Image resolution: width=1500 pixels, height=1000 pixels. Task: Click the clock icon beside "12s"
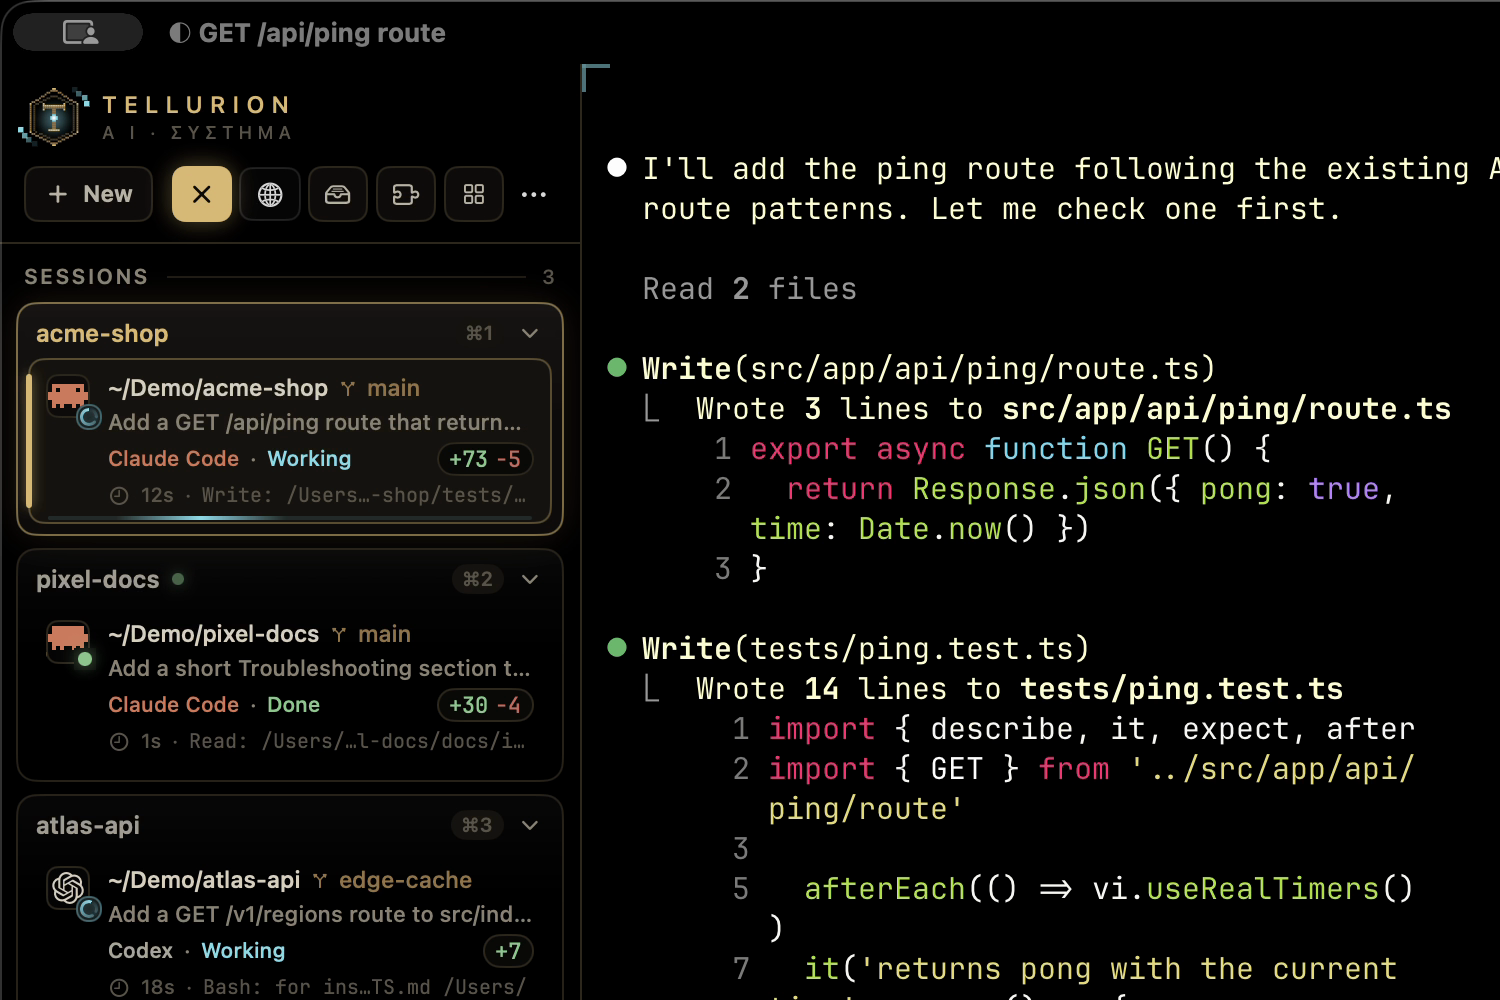tap(119, 496)
